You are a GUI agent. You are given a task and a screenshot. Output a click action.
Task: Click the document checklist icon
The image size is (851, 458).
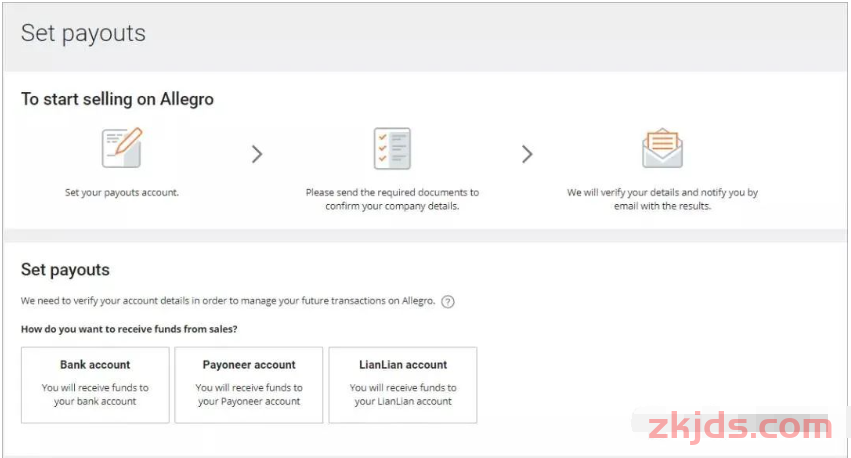pyautogui.click(x=392, y=148)
